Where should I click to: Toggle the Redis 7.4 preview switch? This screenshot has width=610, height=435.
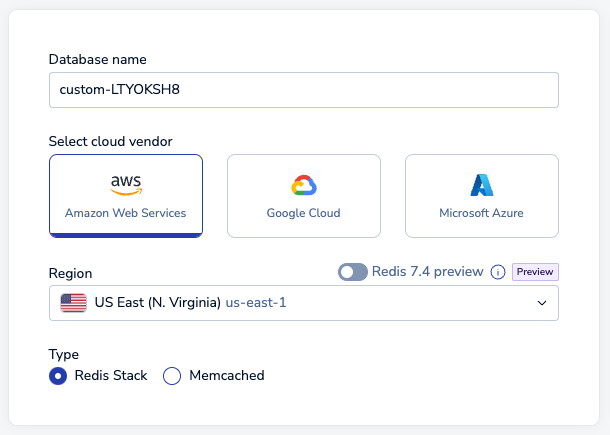352,272
